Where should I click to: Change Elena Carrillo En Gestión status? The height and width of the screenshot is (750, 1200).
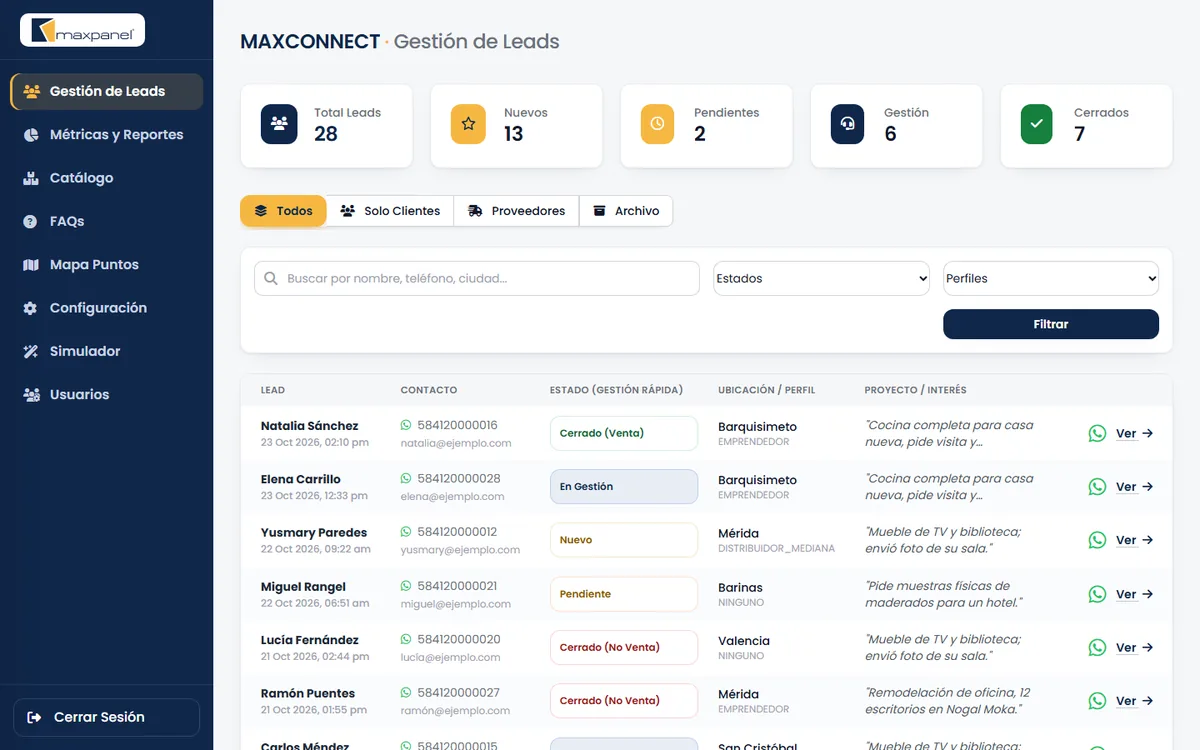click(624, 486)
